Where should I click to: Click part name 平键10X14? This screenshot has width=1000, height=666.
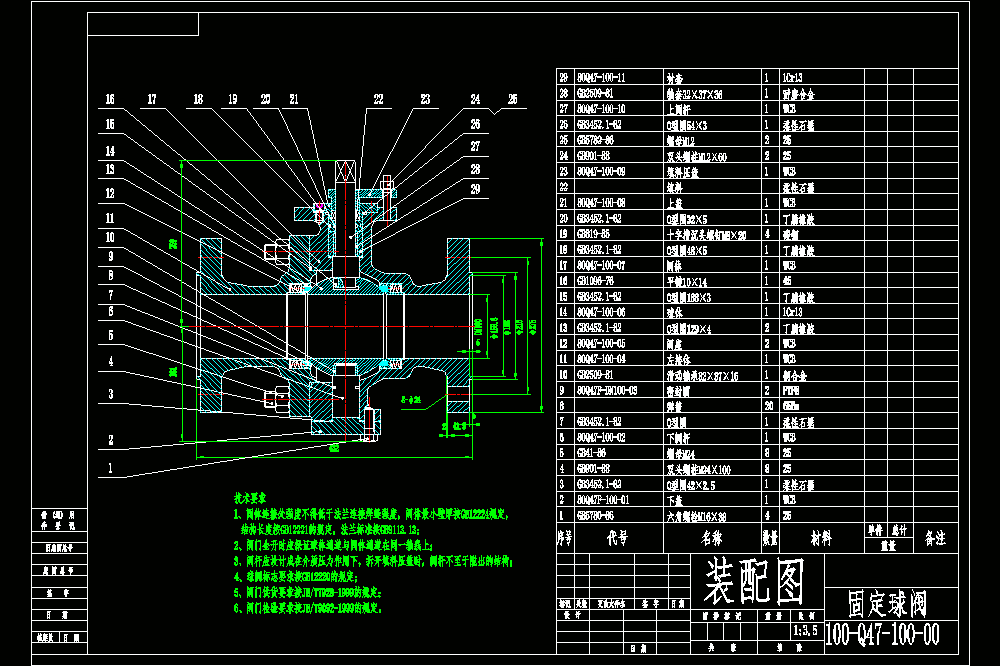pos(687,281)
